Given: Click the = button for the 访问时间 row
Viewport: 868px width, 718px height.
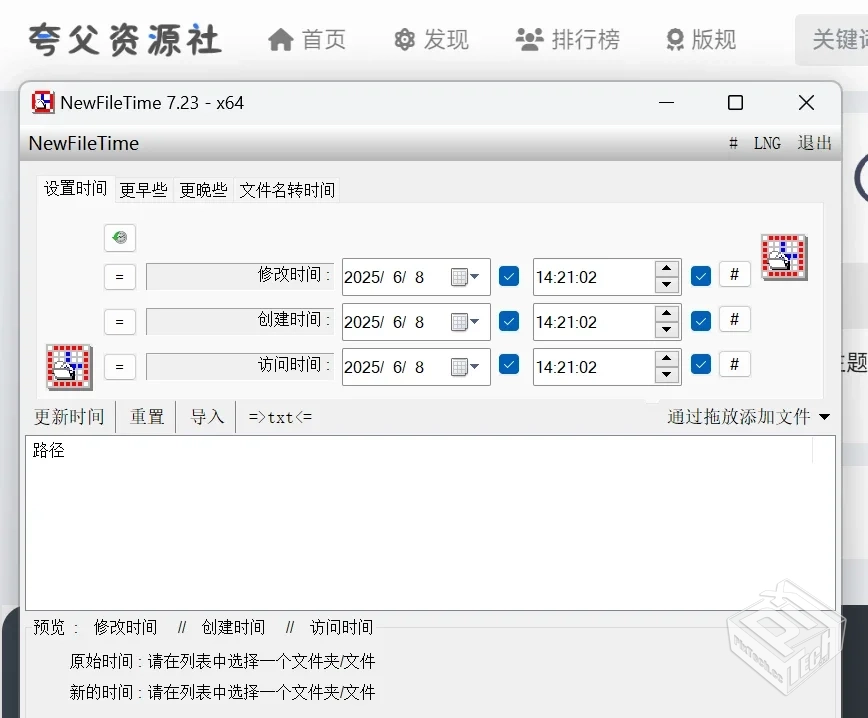Looking at the screenshot, I should pyautogui.click(x=119, y=366).
